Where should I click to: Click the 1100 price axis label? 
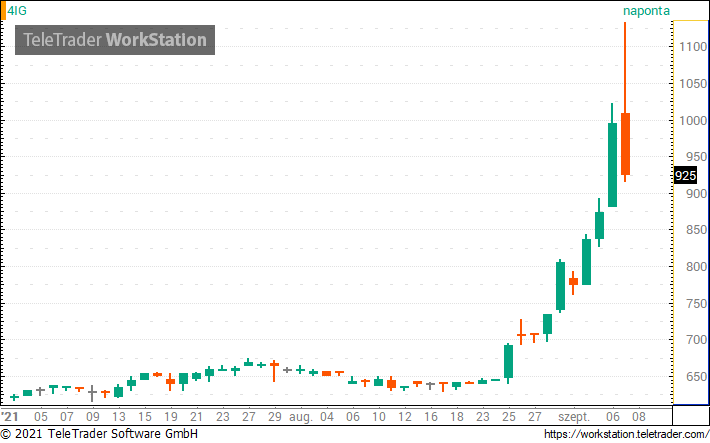pos(693,47)
